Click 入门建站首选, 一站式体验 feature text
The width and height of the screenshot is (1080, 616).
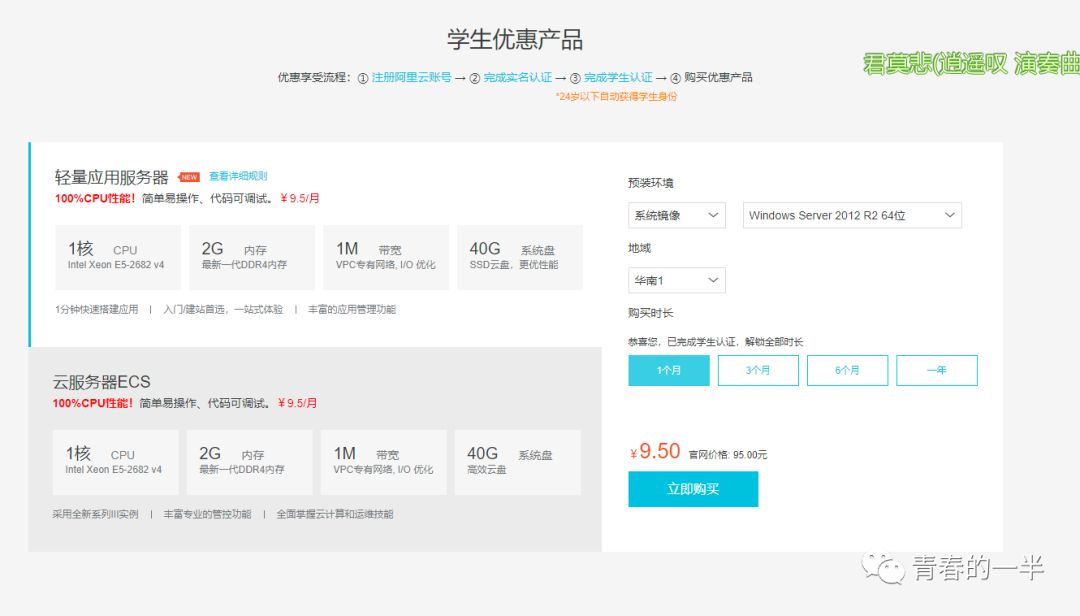tap(223, 309)
